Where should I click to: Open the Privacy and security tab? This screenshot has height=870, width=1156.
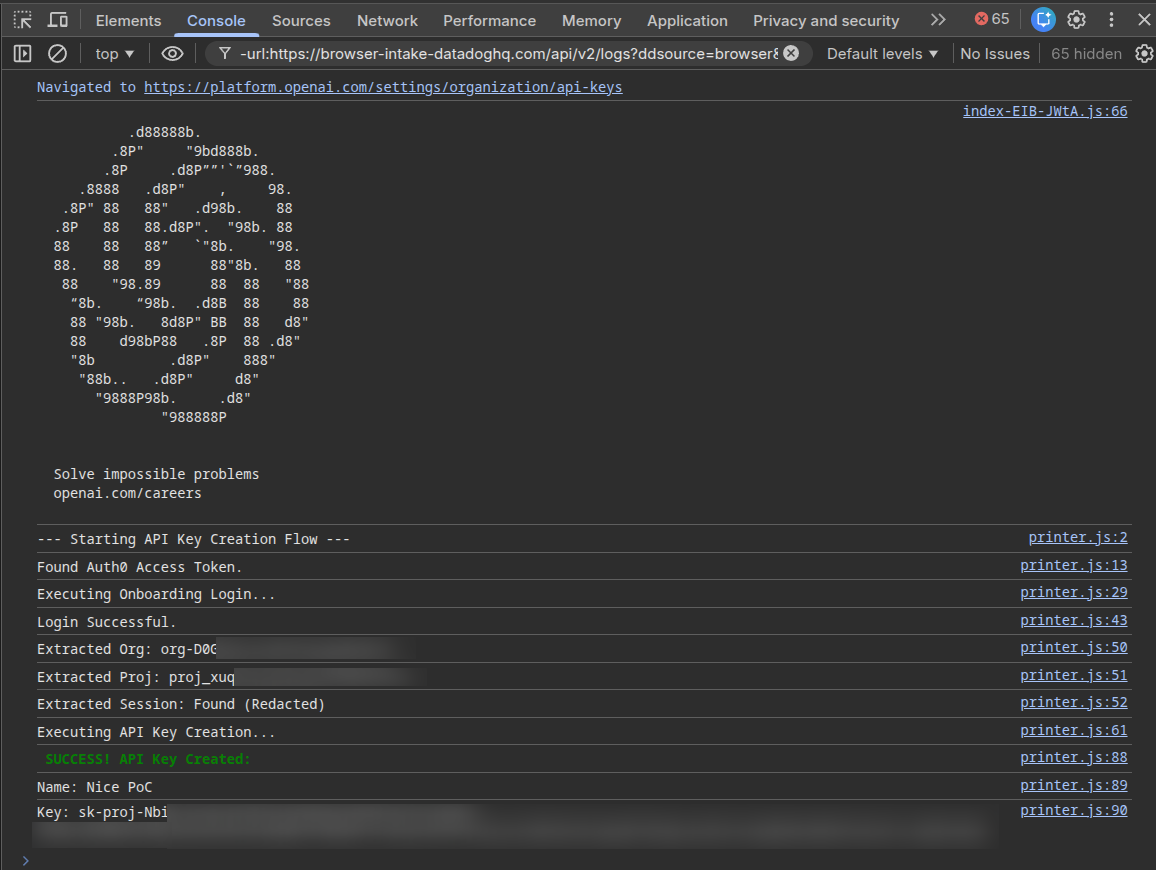pos(826,21)
